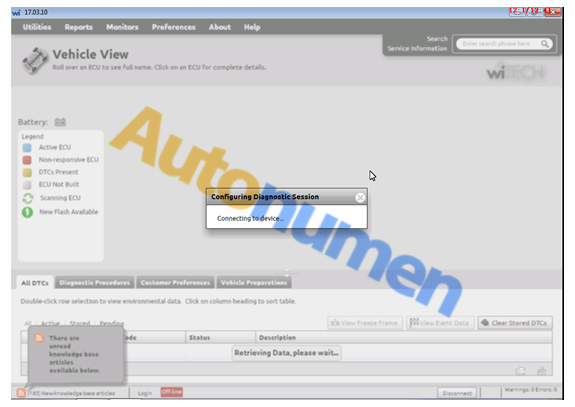The height and width of the screenshot is (407, 575).
Task: Click the wi application icon in title bar
Action: [x=17, y=12]
